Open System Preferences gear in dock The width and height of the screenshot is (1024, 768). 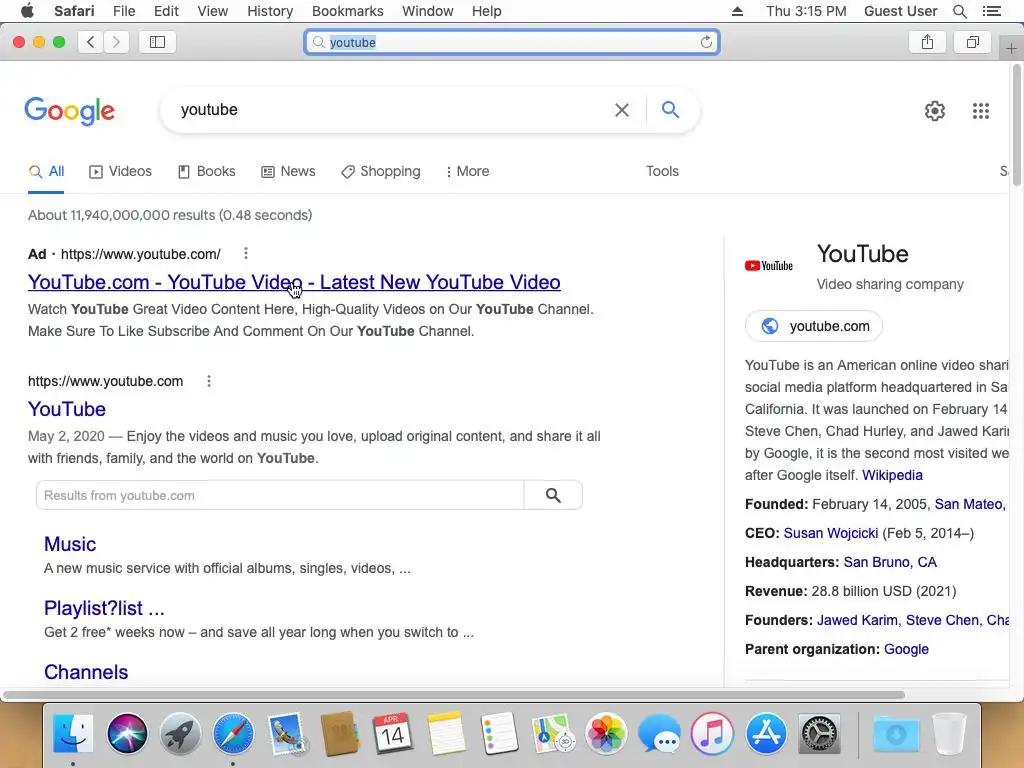819,733
